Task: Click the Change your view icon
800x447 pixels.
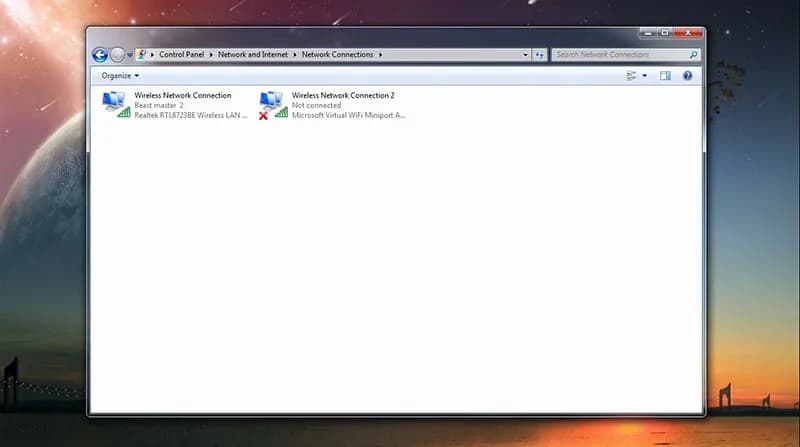Action: tap(631, 75)
